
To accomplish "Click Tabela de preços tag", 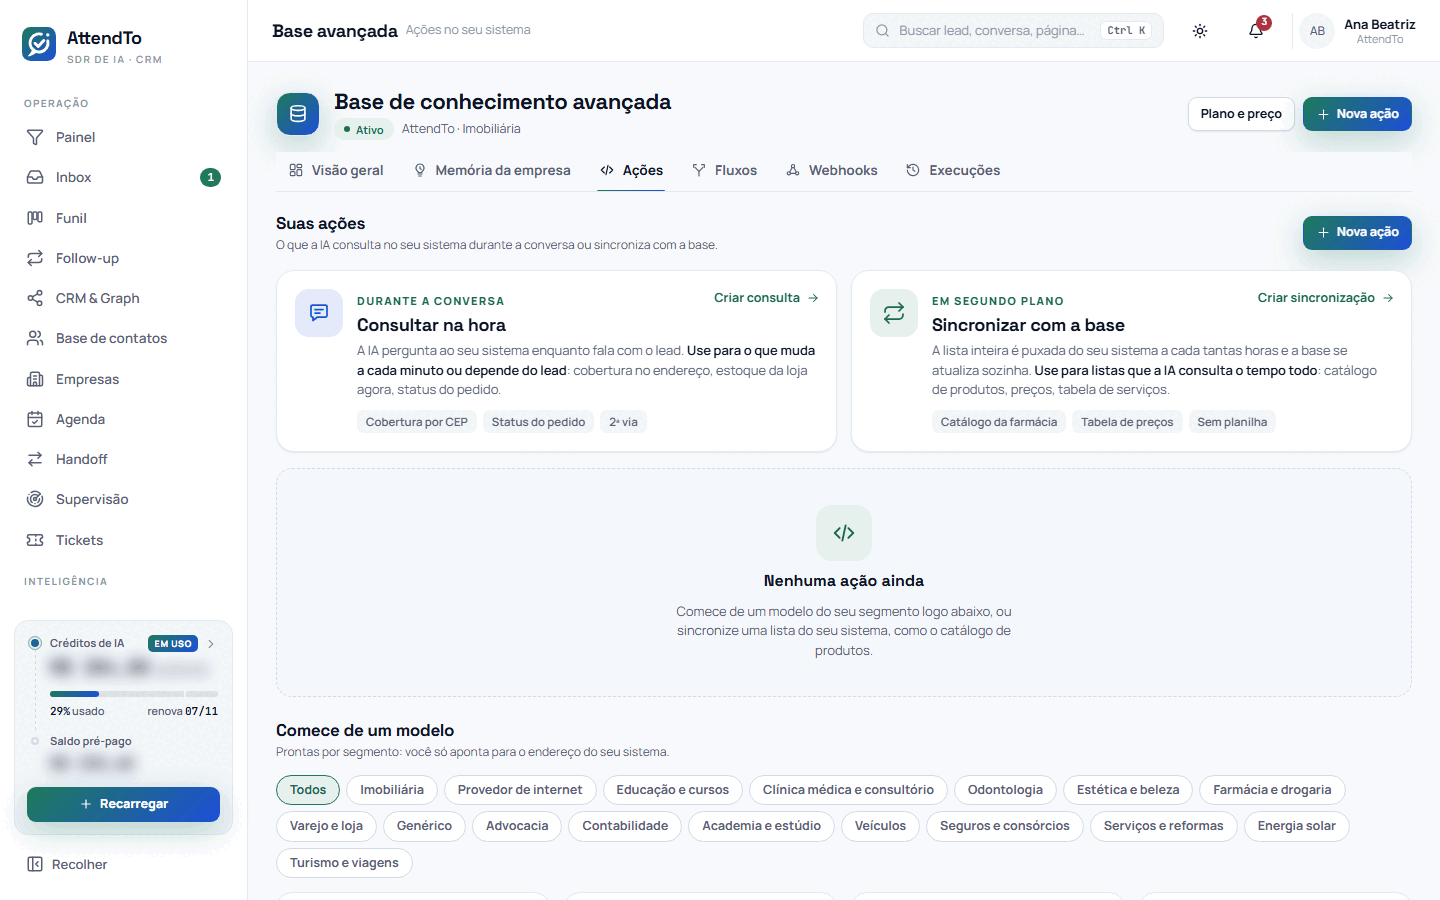I will point(1127,422).
